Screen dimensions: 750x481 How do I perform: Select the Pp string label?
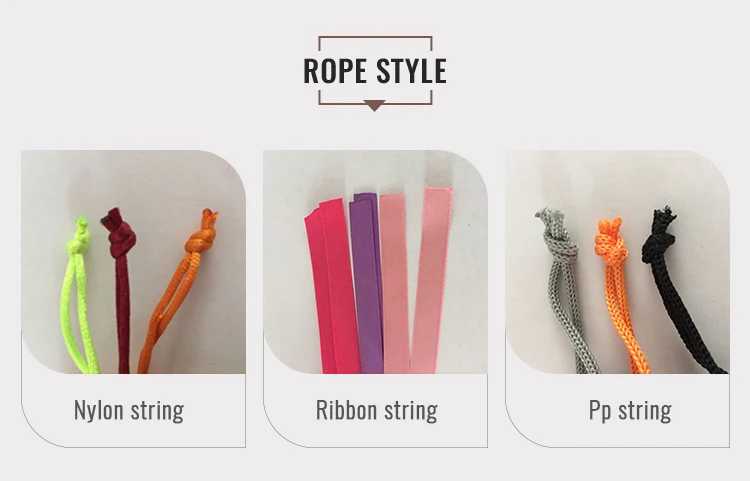coord(630,410)
